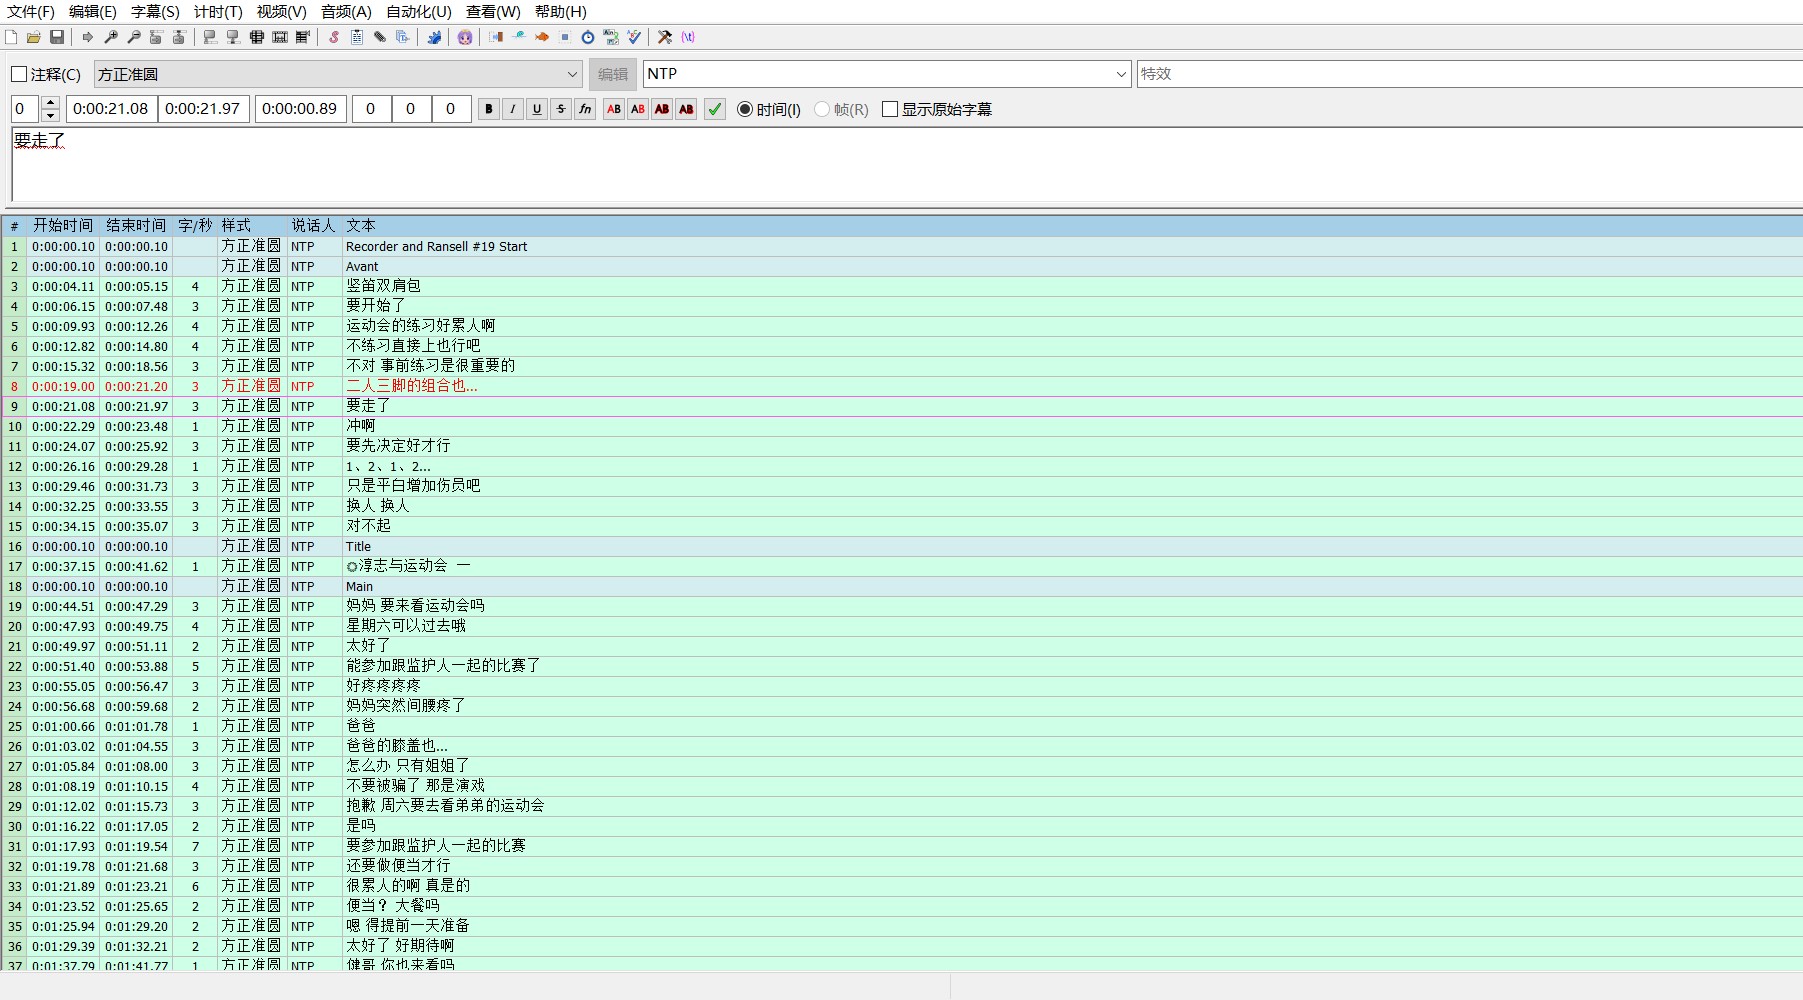This screenshot has width=1803, height=1000.
Task: Create a new subtitle file via toolbar icon
Action: click(x=11, y=37)
